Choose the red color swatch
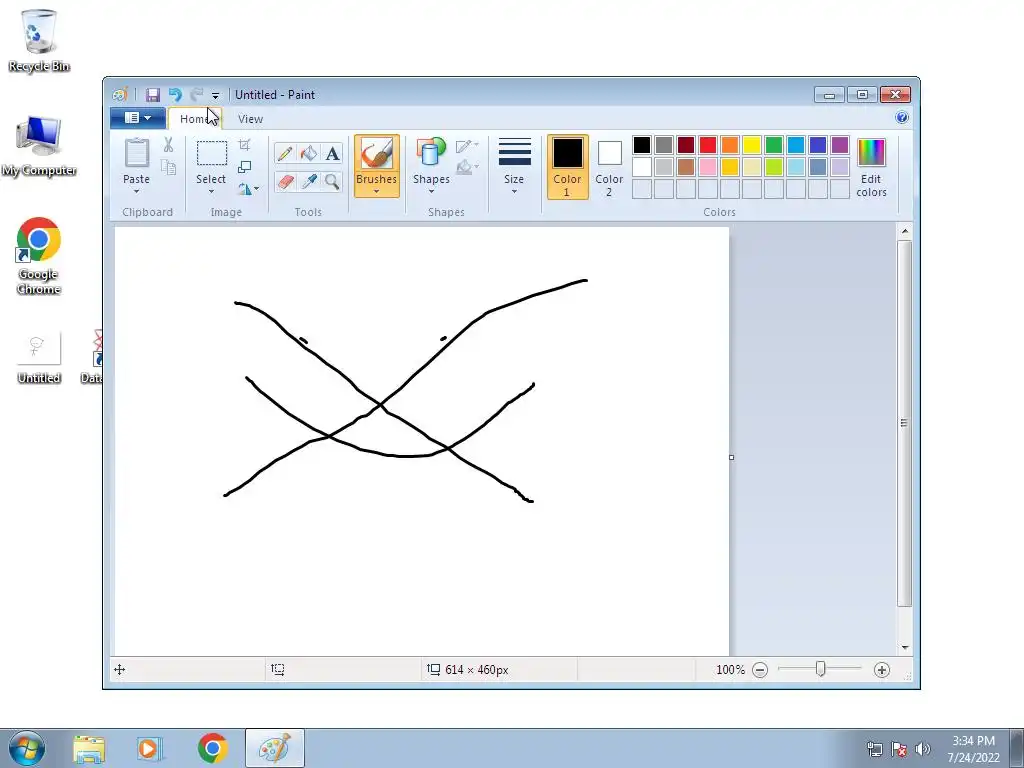Viewport: 1024px width, 768px height. pyautogui.click(x=708, y=145)
